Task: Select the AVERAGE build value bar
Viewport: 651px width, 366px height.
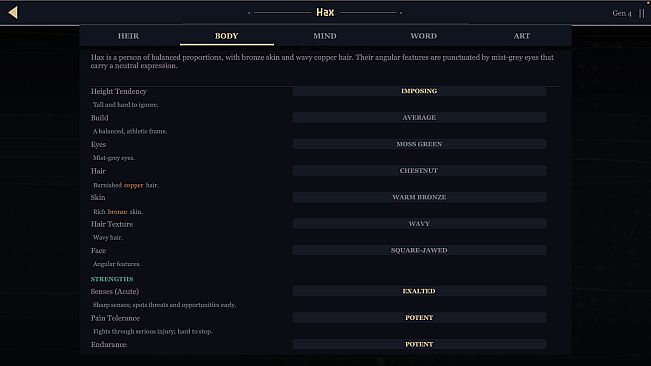Action: pyautogui.click(x=419, y=117)
